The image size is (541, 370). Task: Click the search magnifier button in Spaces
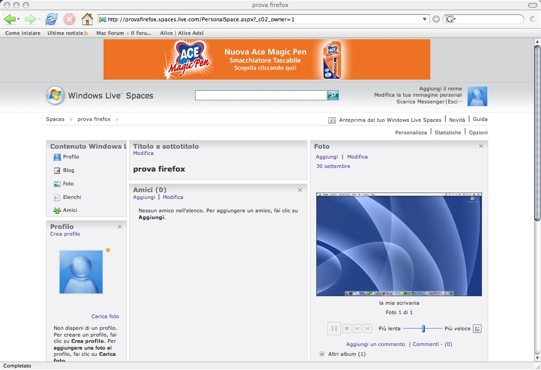(x=333, y=95)
